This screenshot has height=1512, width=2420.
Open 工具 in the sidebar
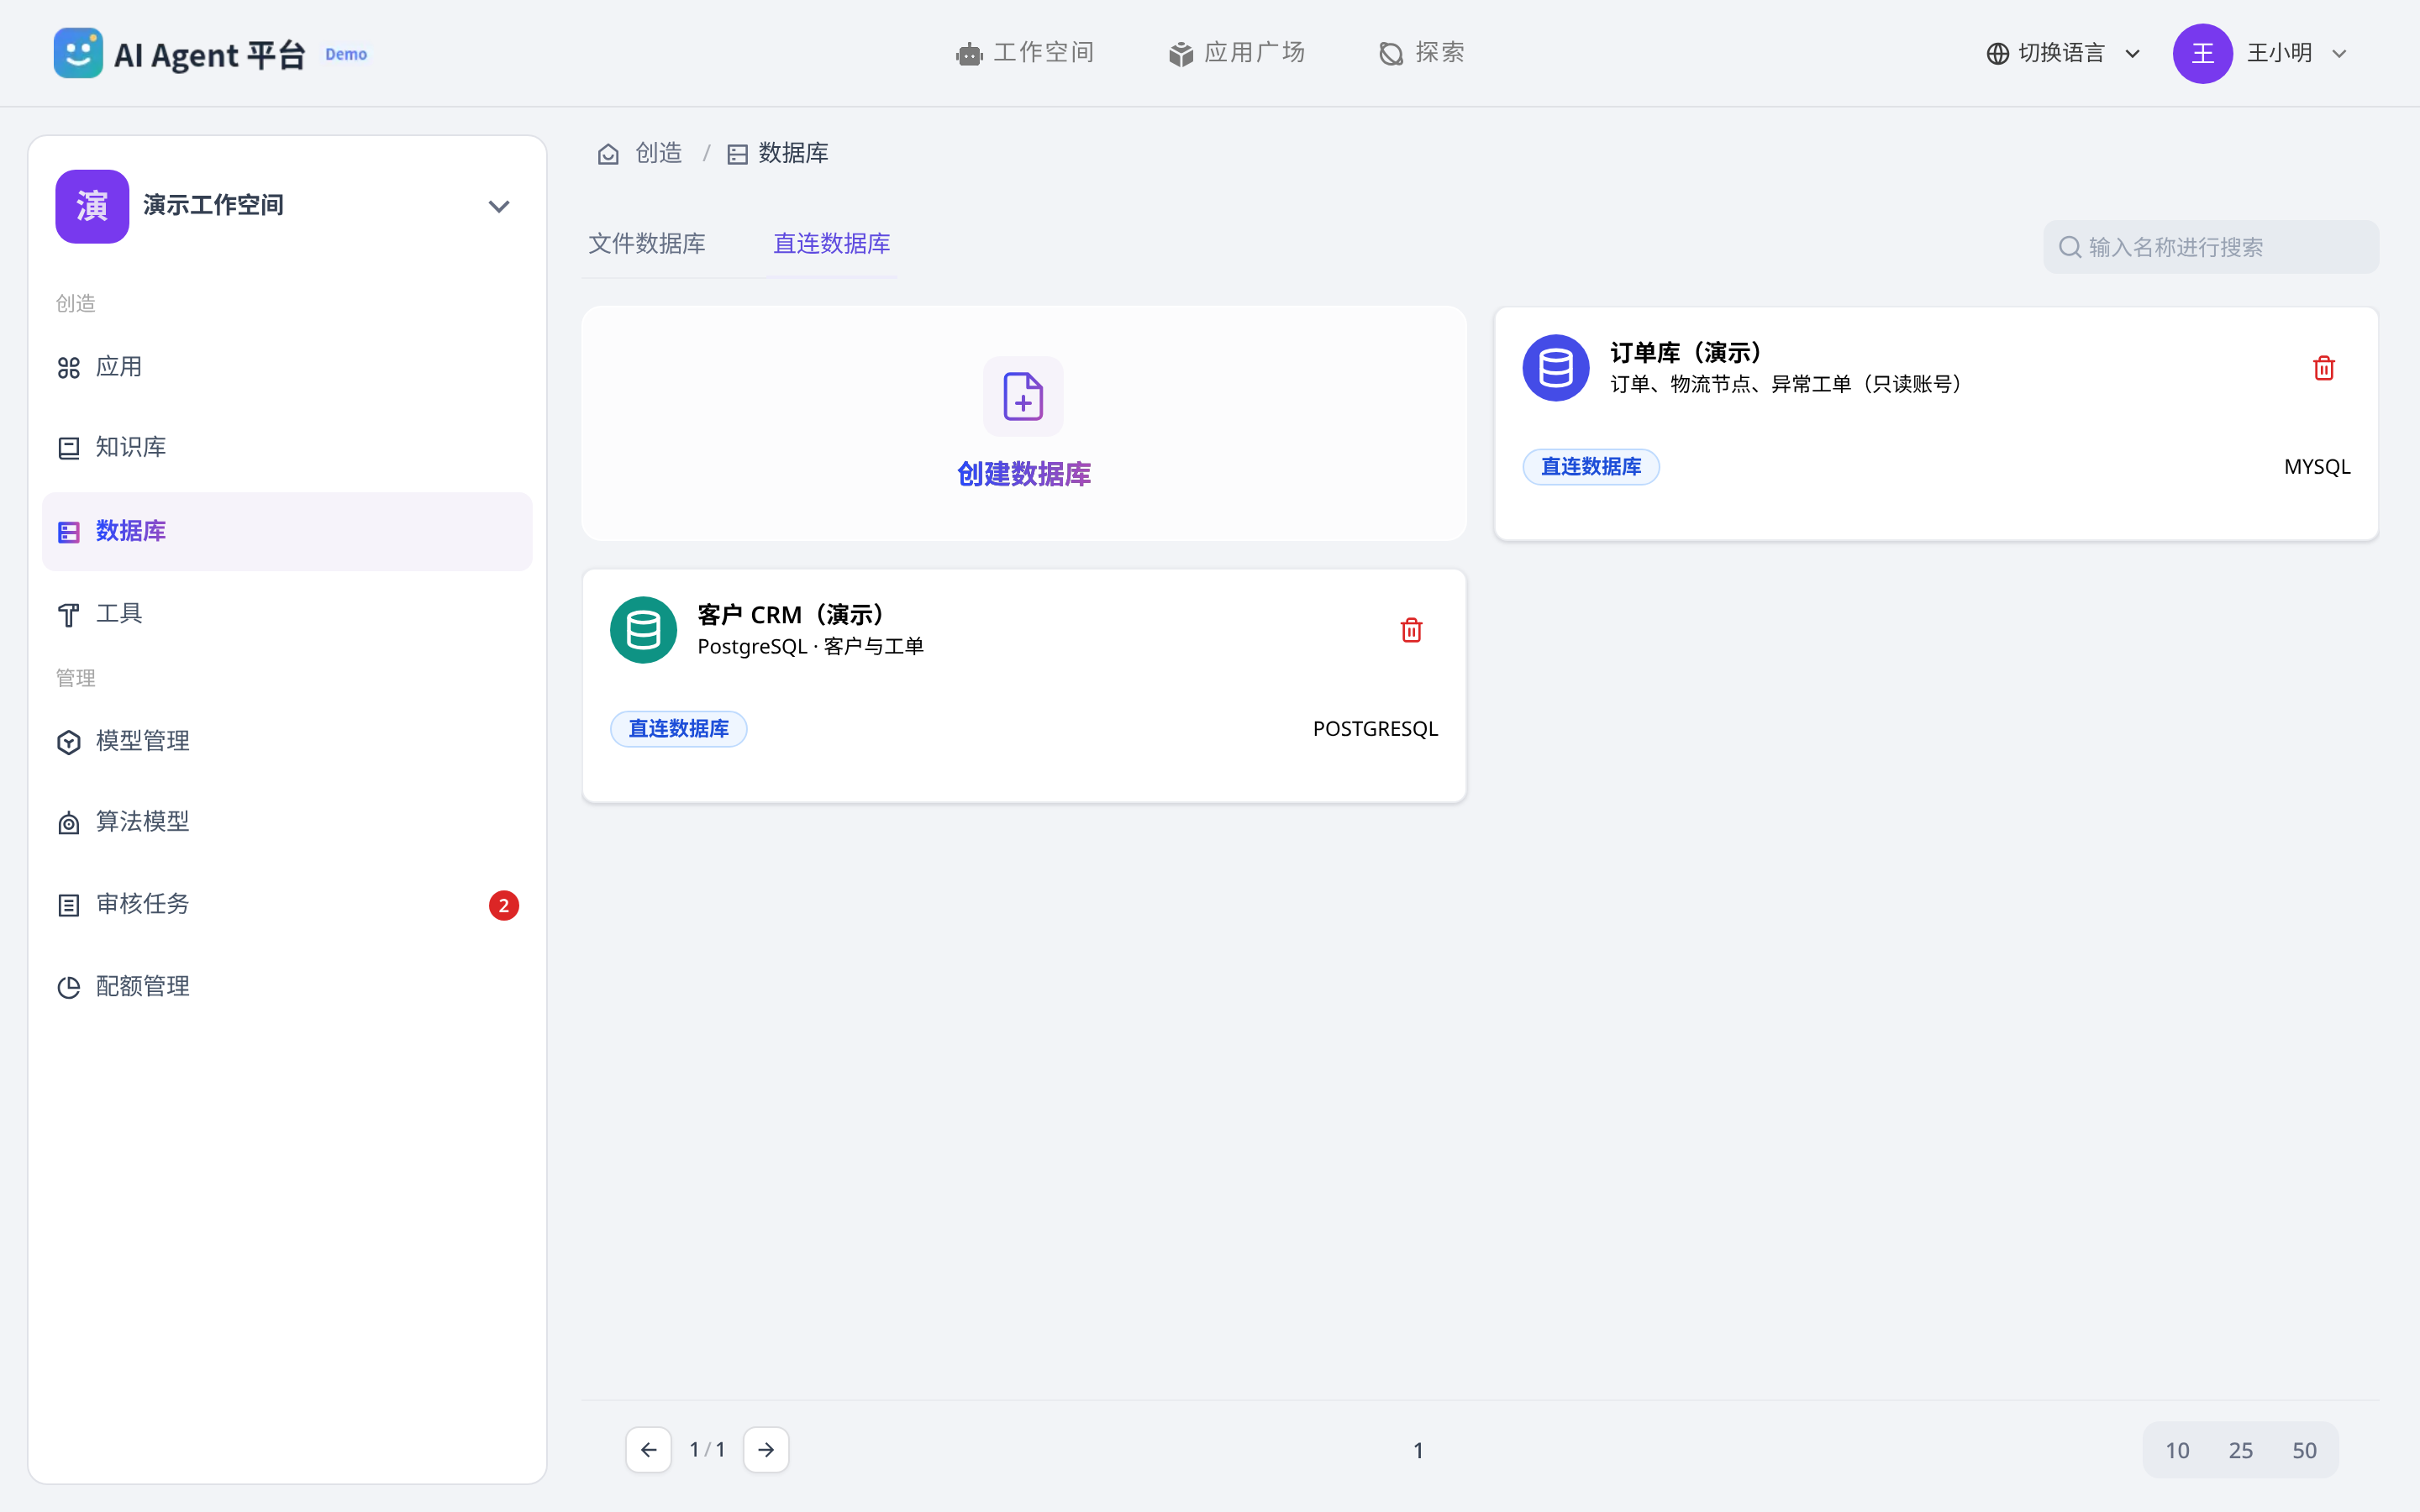(x=287, y=613)
